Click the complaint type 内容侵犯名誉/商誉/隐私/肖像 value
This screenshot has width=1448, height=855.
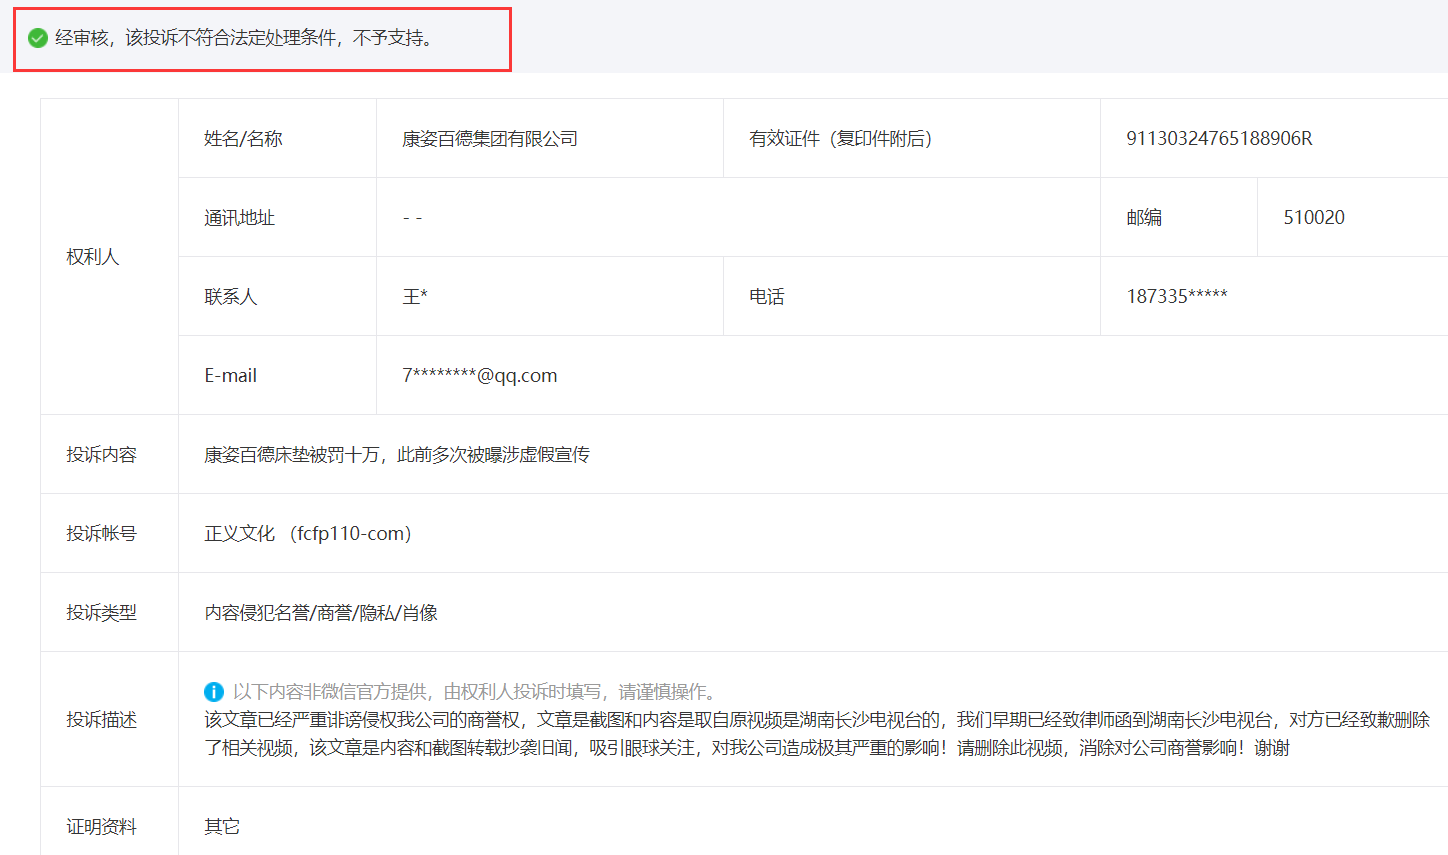click(x=321, y=613)
